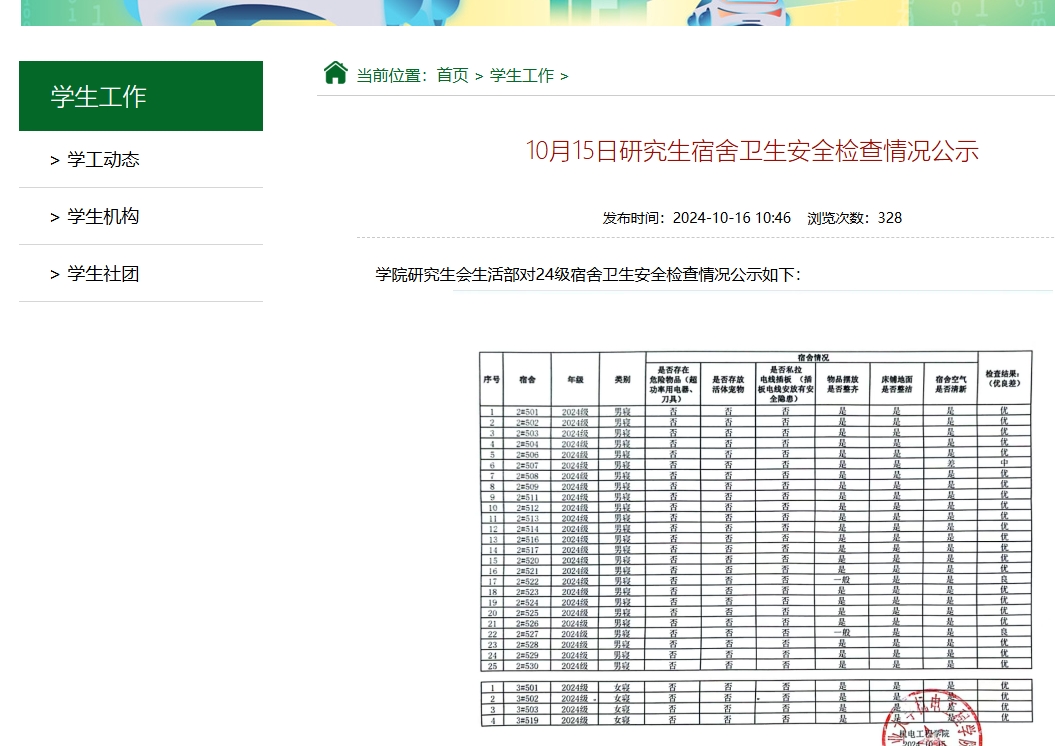The image size is (1055, 746).
Task: Open the 首页 breadcrumb link
Action: tap(452, 76)
